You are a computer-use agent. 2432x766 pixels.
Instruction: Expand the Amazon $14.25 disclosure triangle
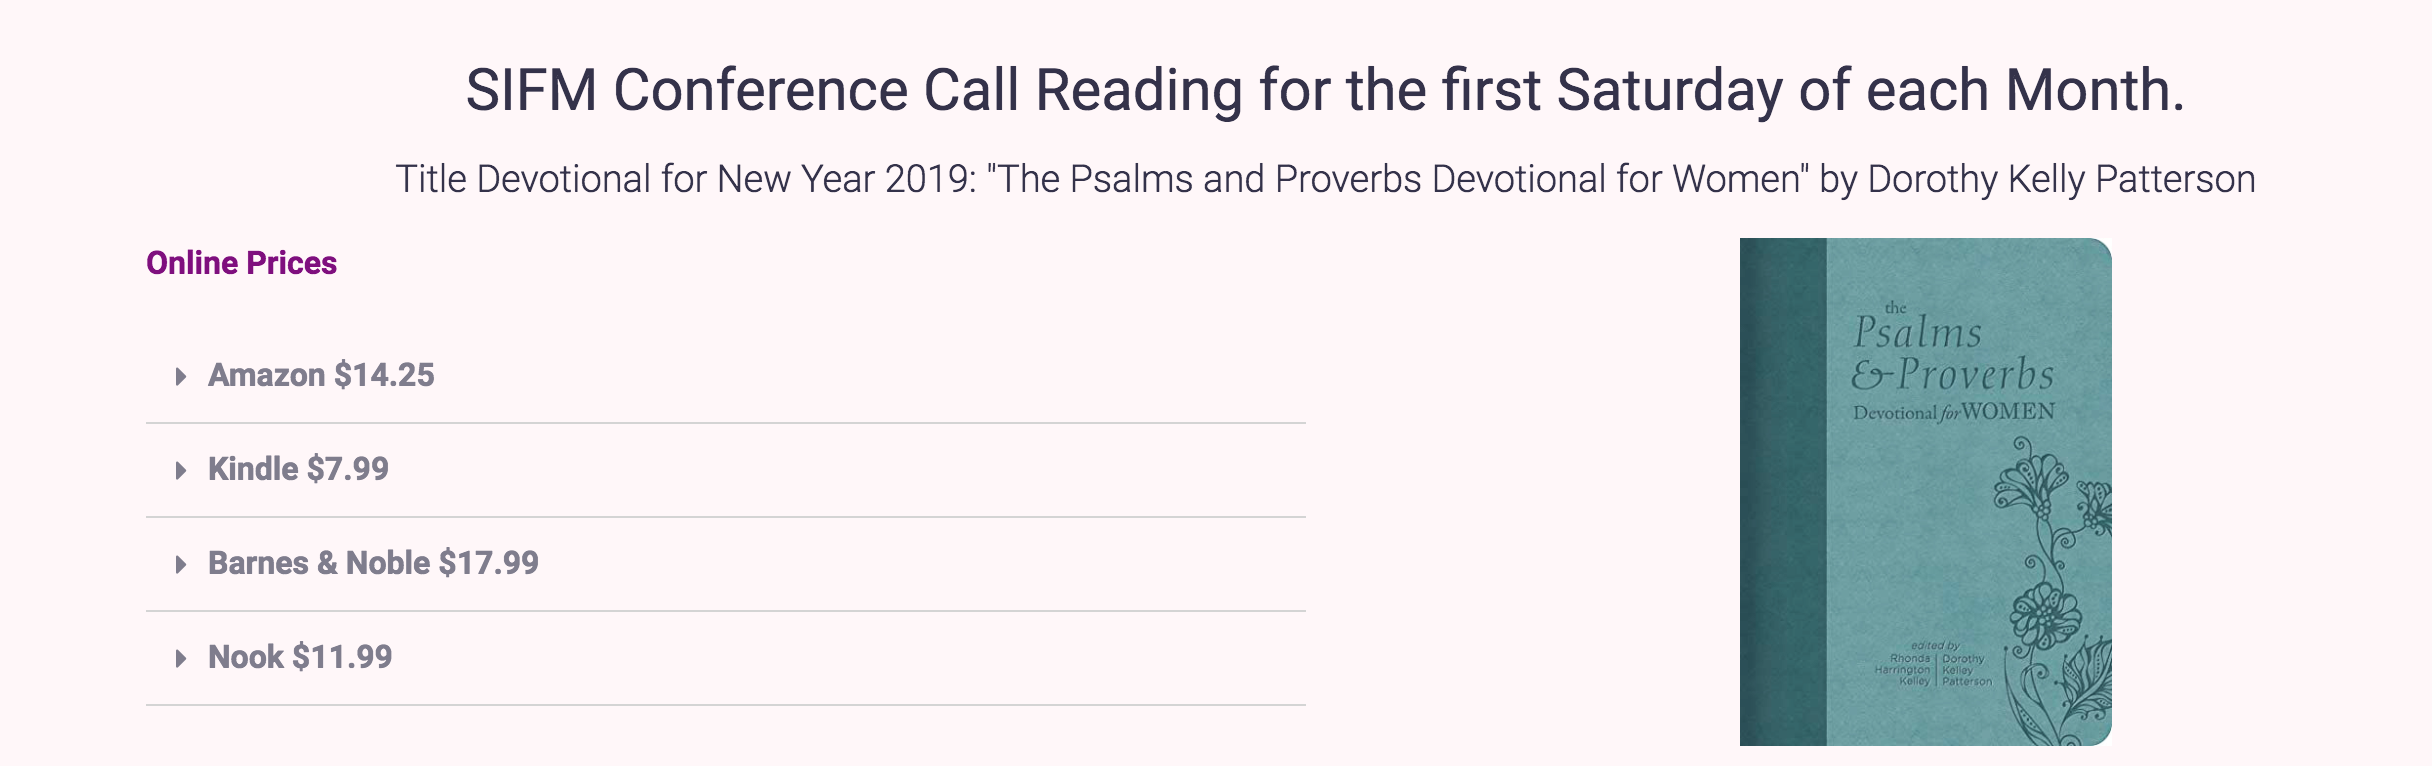181,377
